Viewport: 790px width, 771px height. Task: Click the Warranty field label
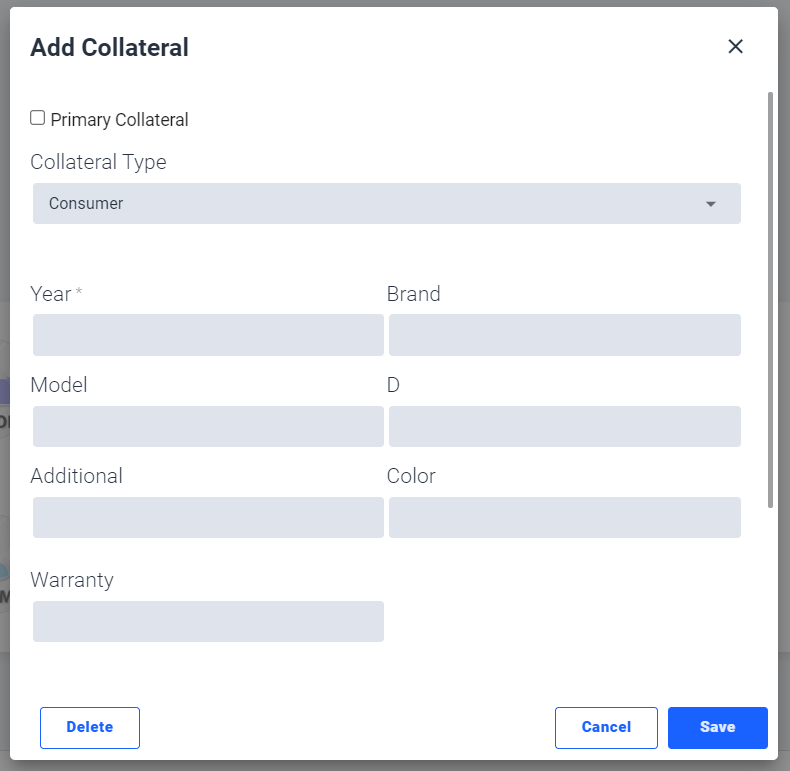[72, 580]
